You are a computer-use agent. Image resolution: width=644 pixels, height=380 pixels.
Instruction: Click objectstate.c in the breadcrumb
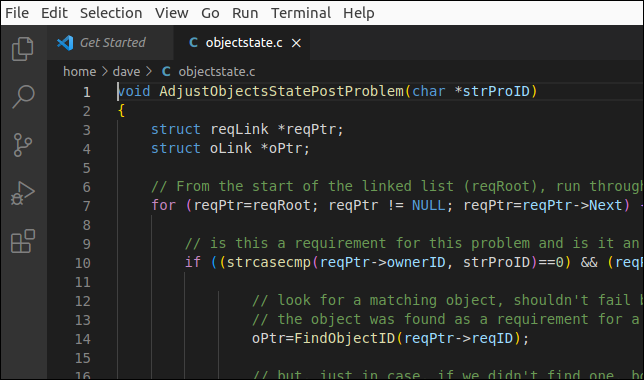pyautogui.click(x=217, y=71)
